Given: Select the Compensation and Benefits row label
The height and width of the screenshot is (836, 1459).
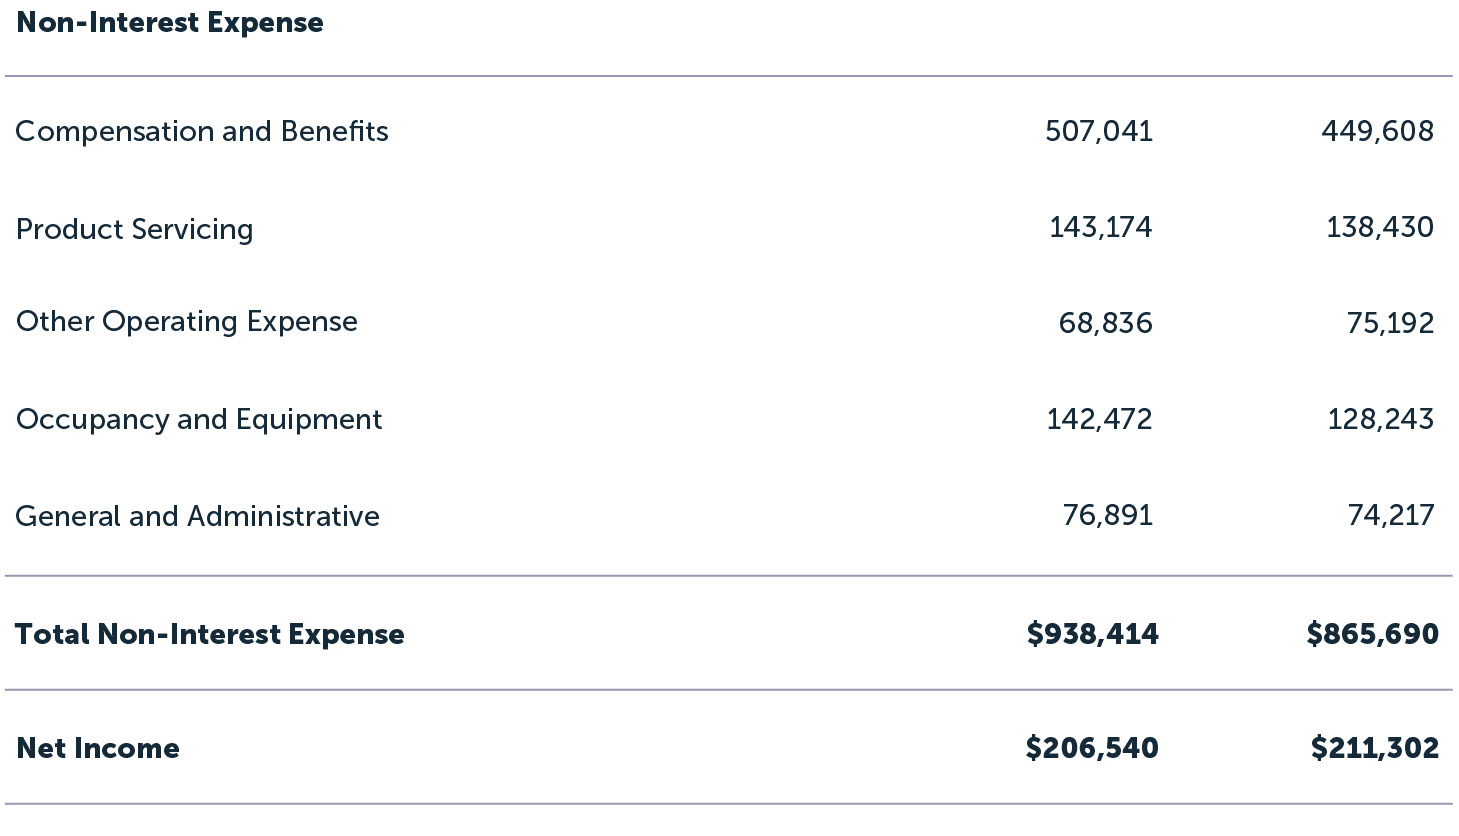Looking at the screenshot, I should click(202, 131).
